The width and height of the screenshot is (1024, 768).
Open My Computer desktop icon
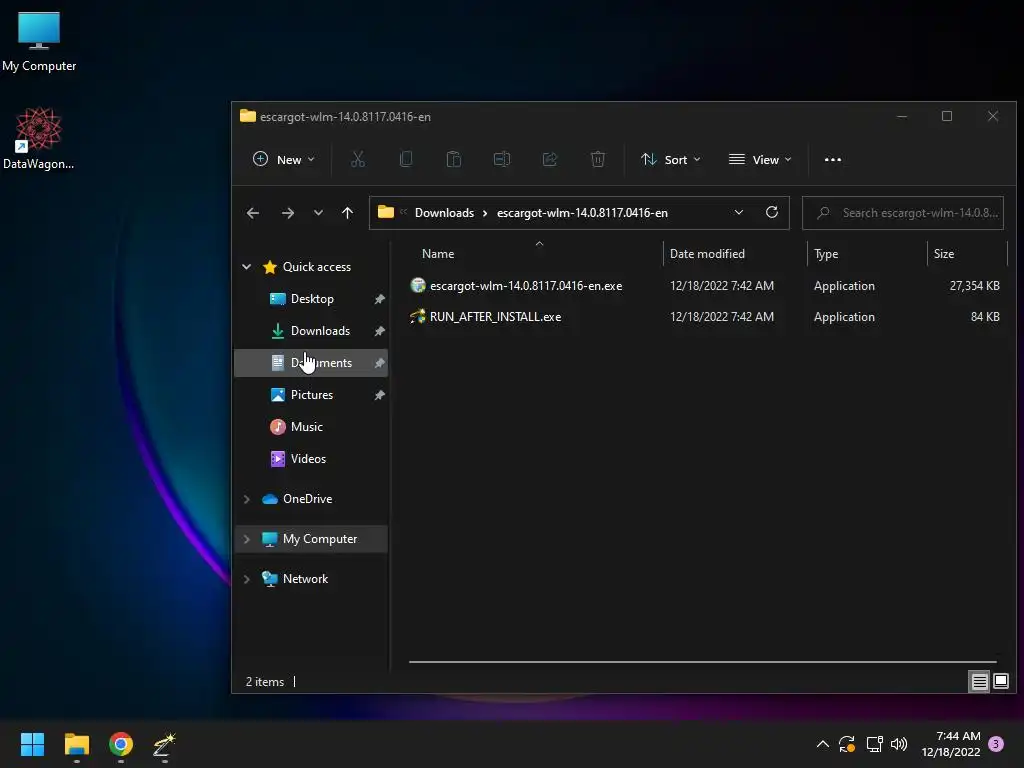click(x=39, y=41)
